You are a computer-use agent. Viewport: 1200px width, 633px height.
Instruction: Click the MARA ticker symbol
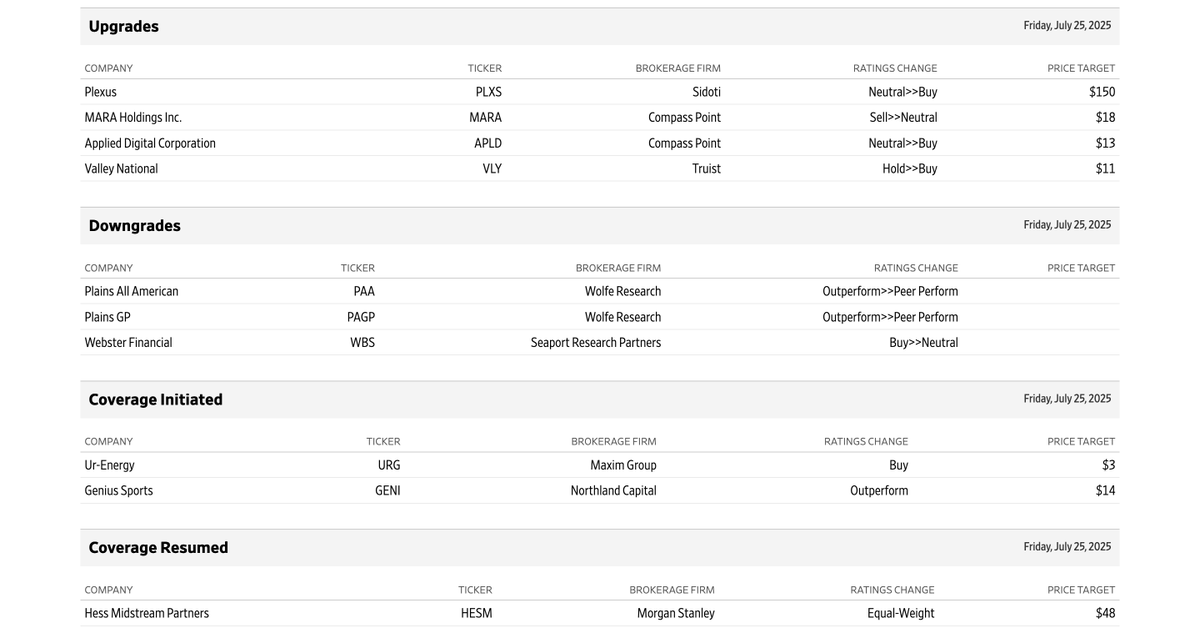[486, 118]
